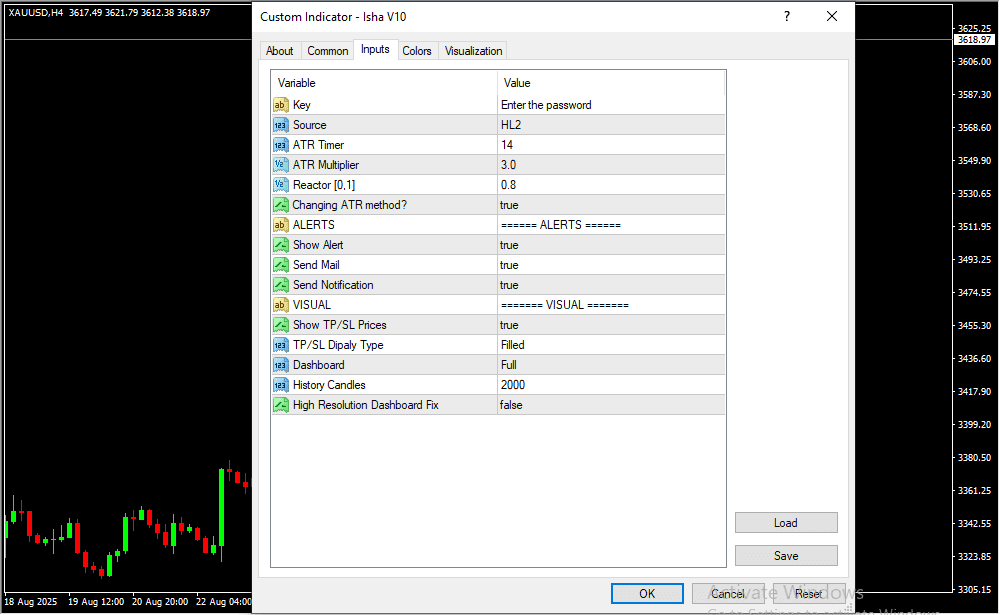Open the Dashboard value Full dropdown
This screenshot has width=1000, height=615.
coord(610,365)
